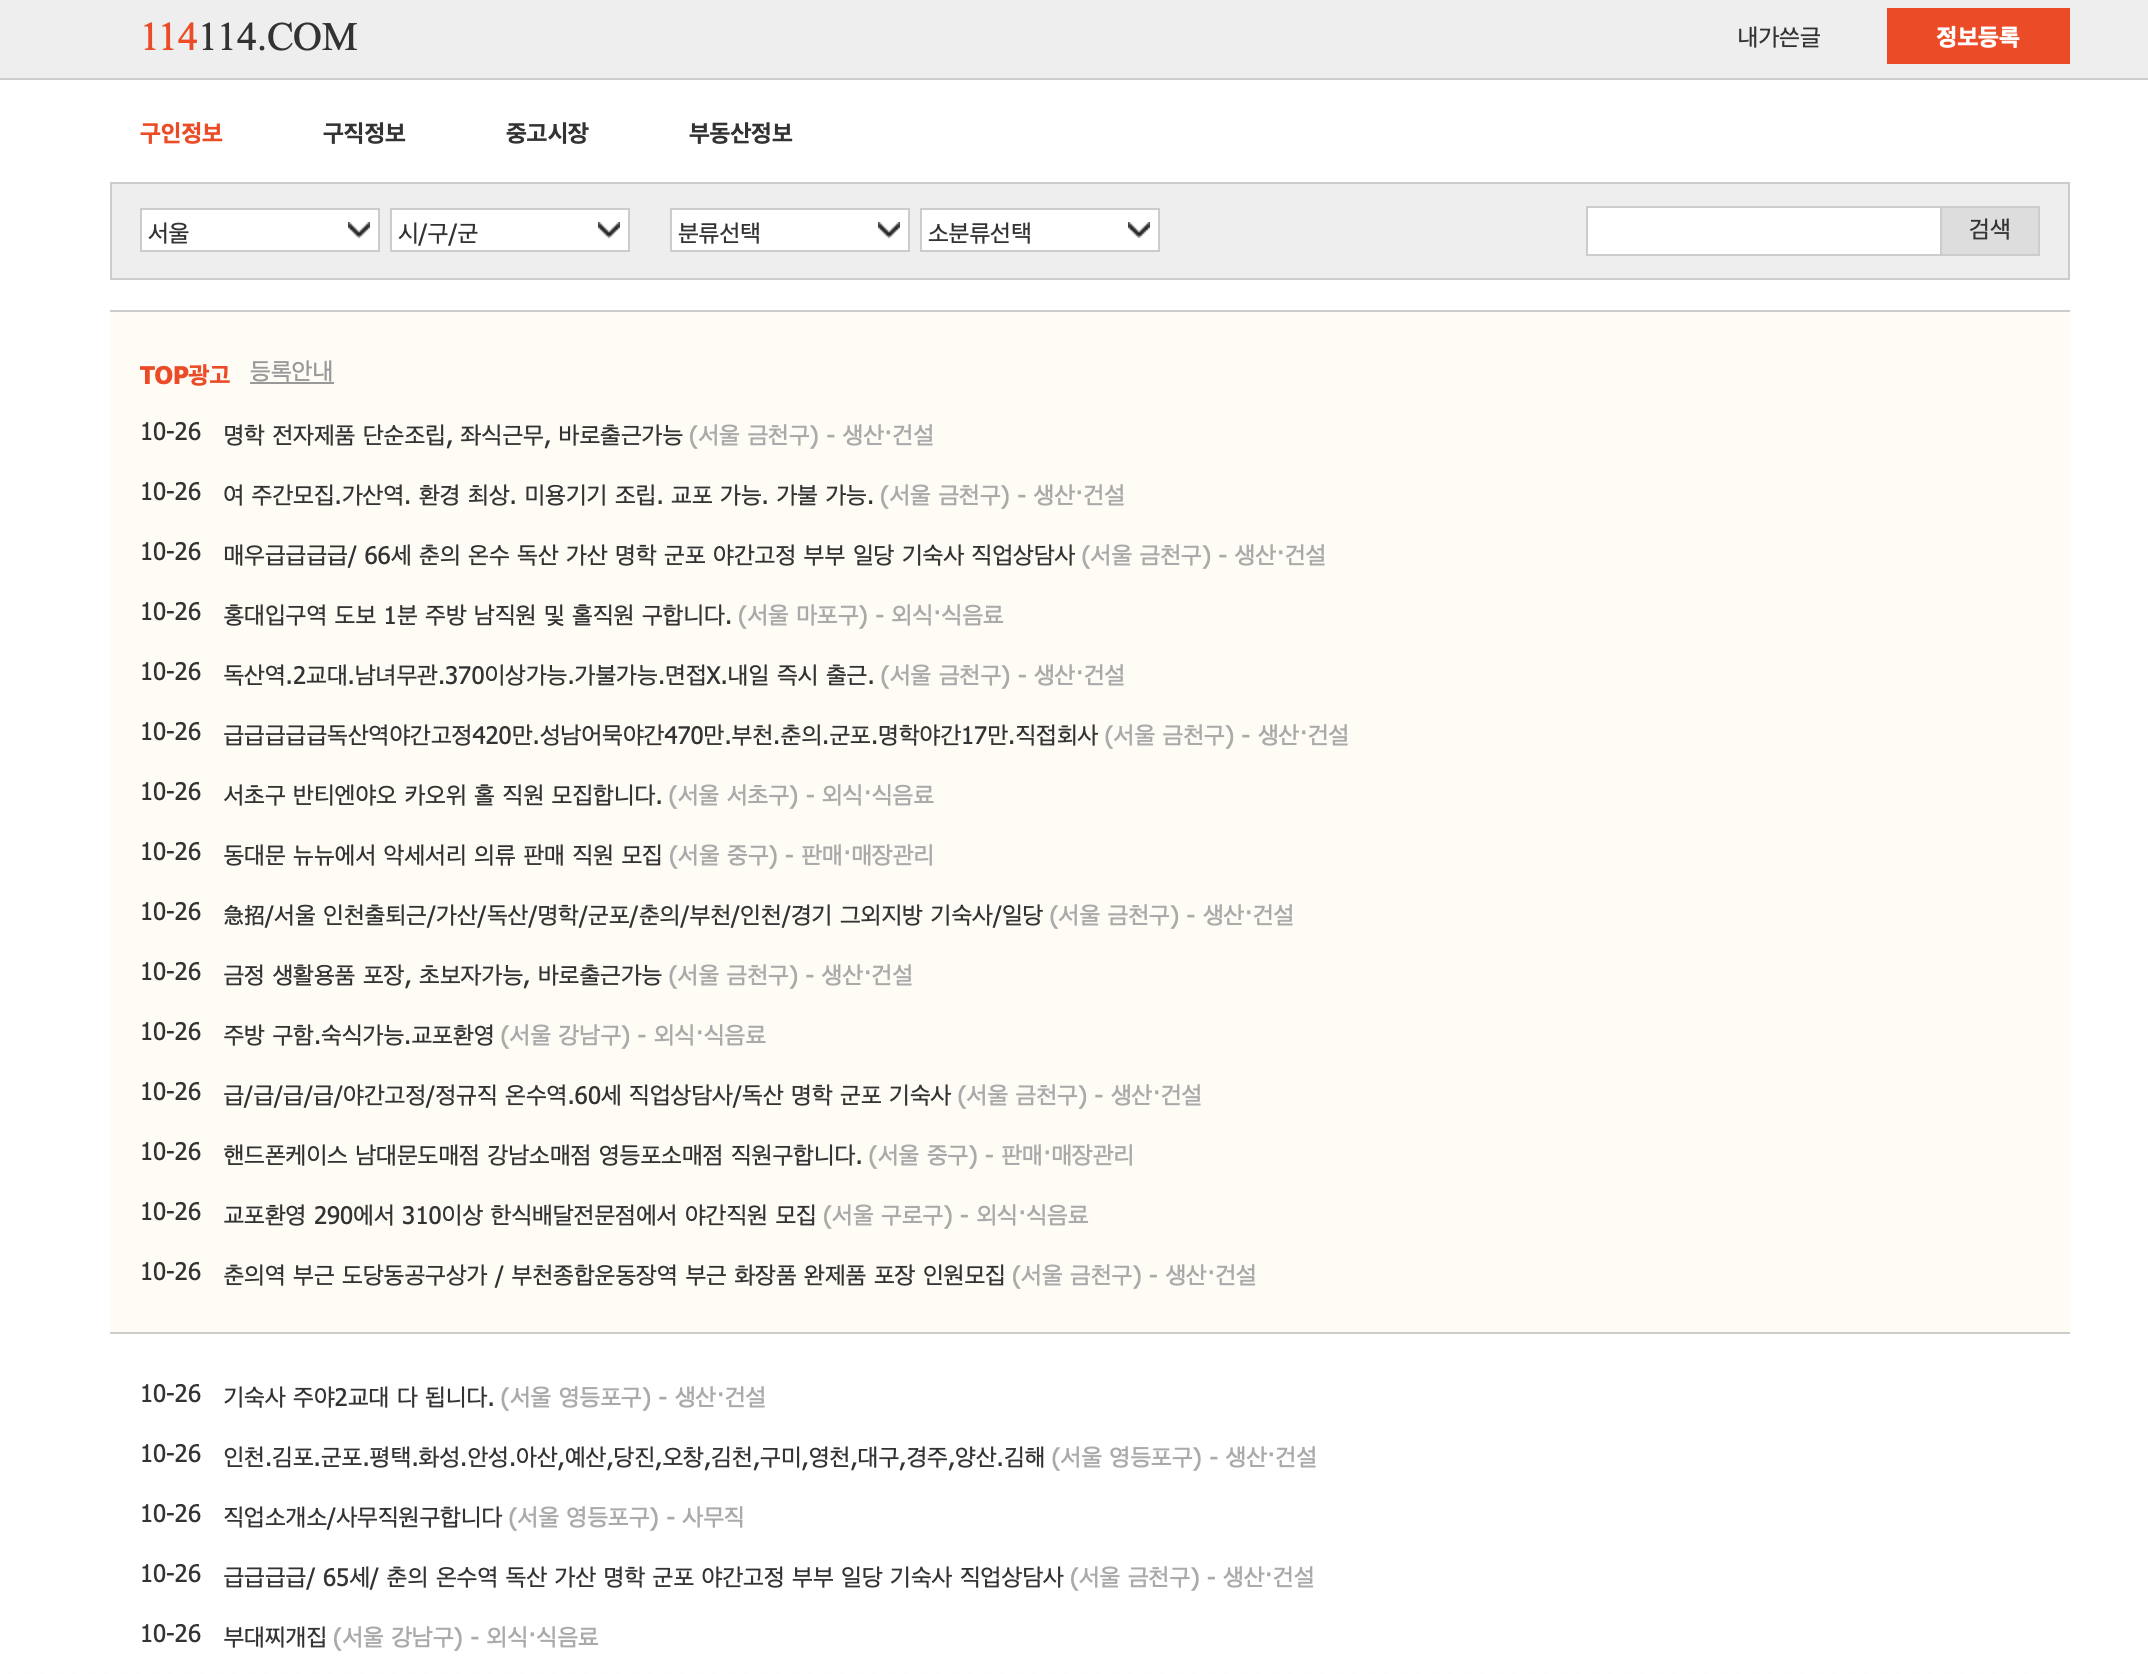Expand the 시/구/군 district dropdown
This screenshot has height=1674, width=2148.
[x=509, y=231]
